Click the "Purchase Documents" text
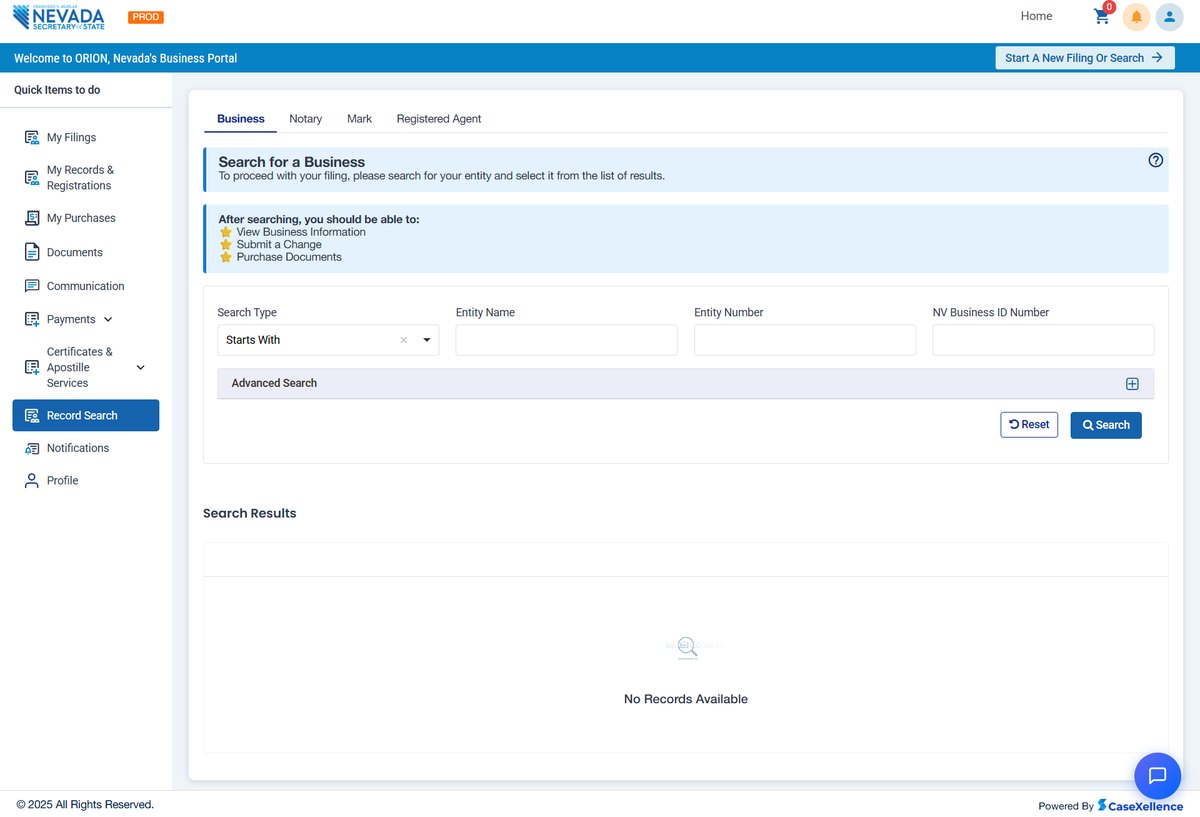The image size is (1200, 817). (289, 257)
